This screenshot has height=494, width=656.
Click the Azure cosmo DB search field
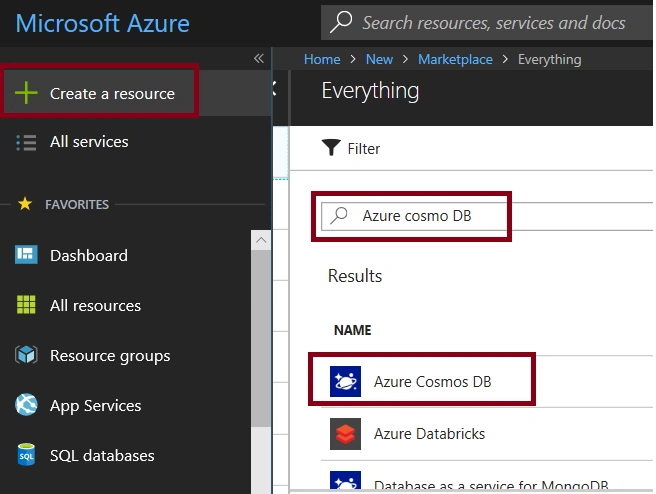[487, 216]
